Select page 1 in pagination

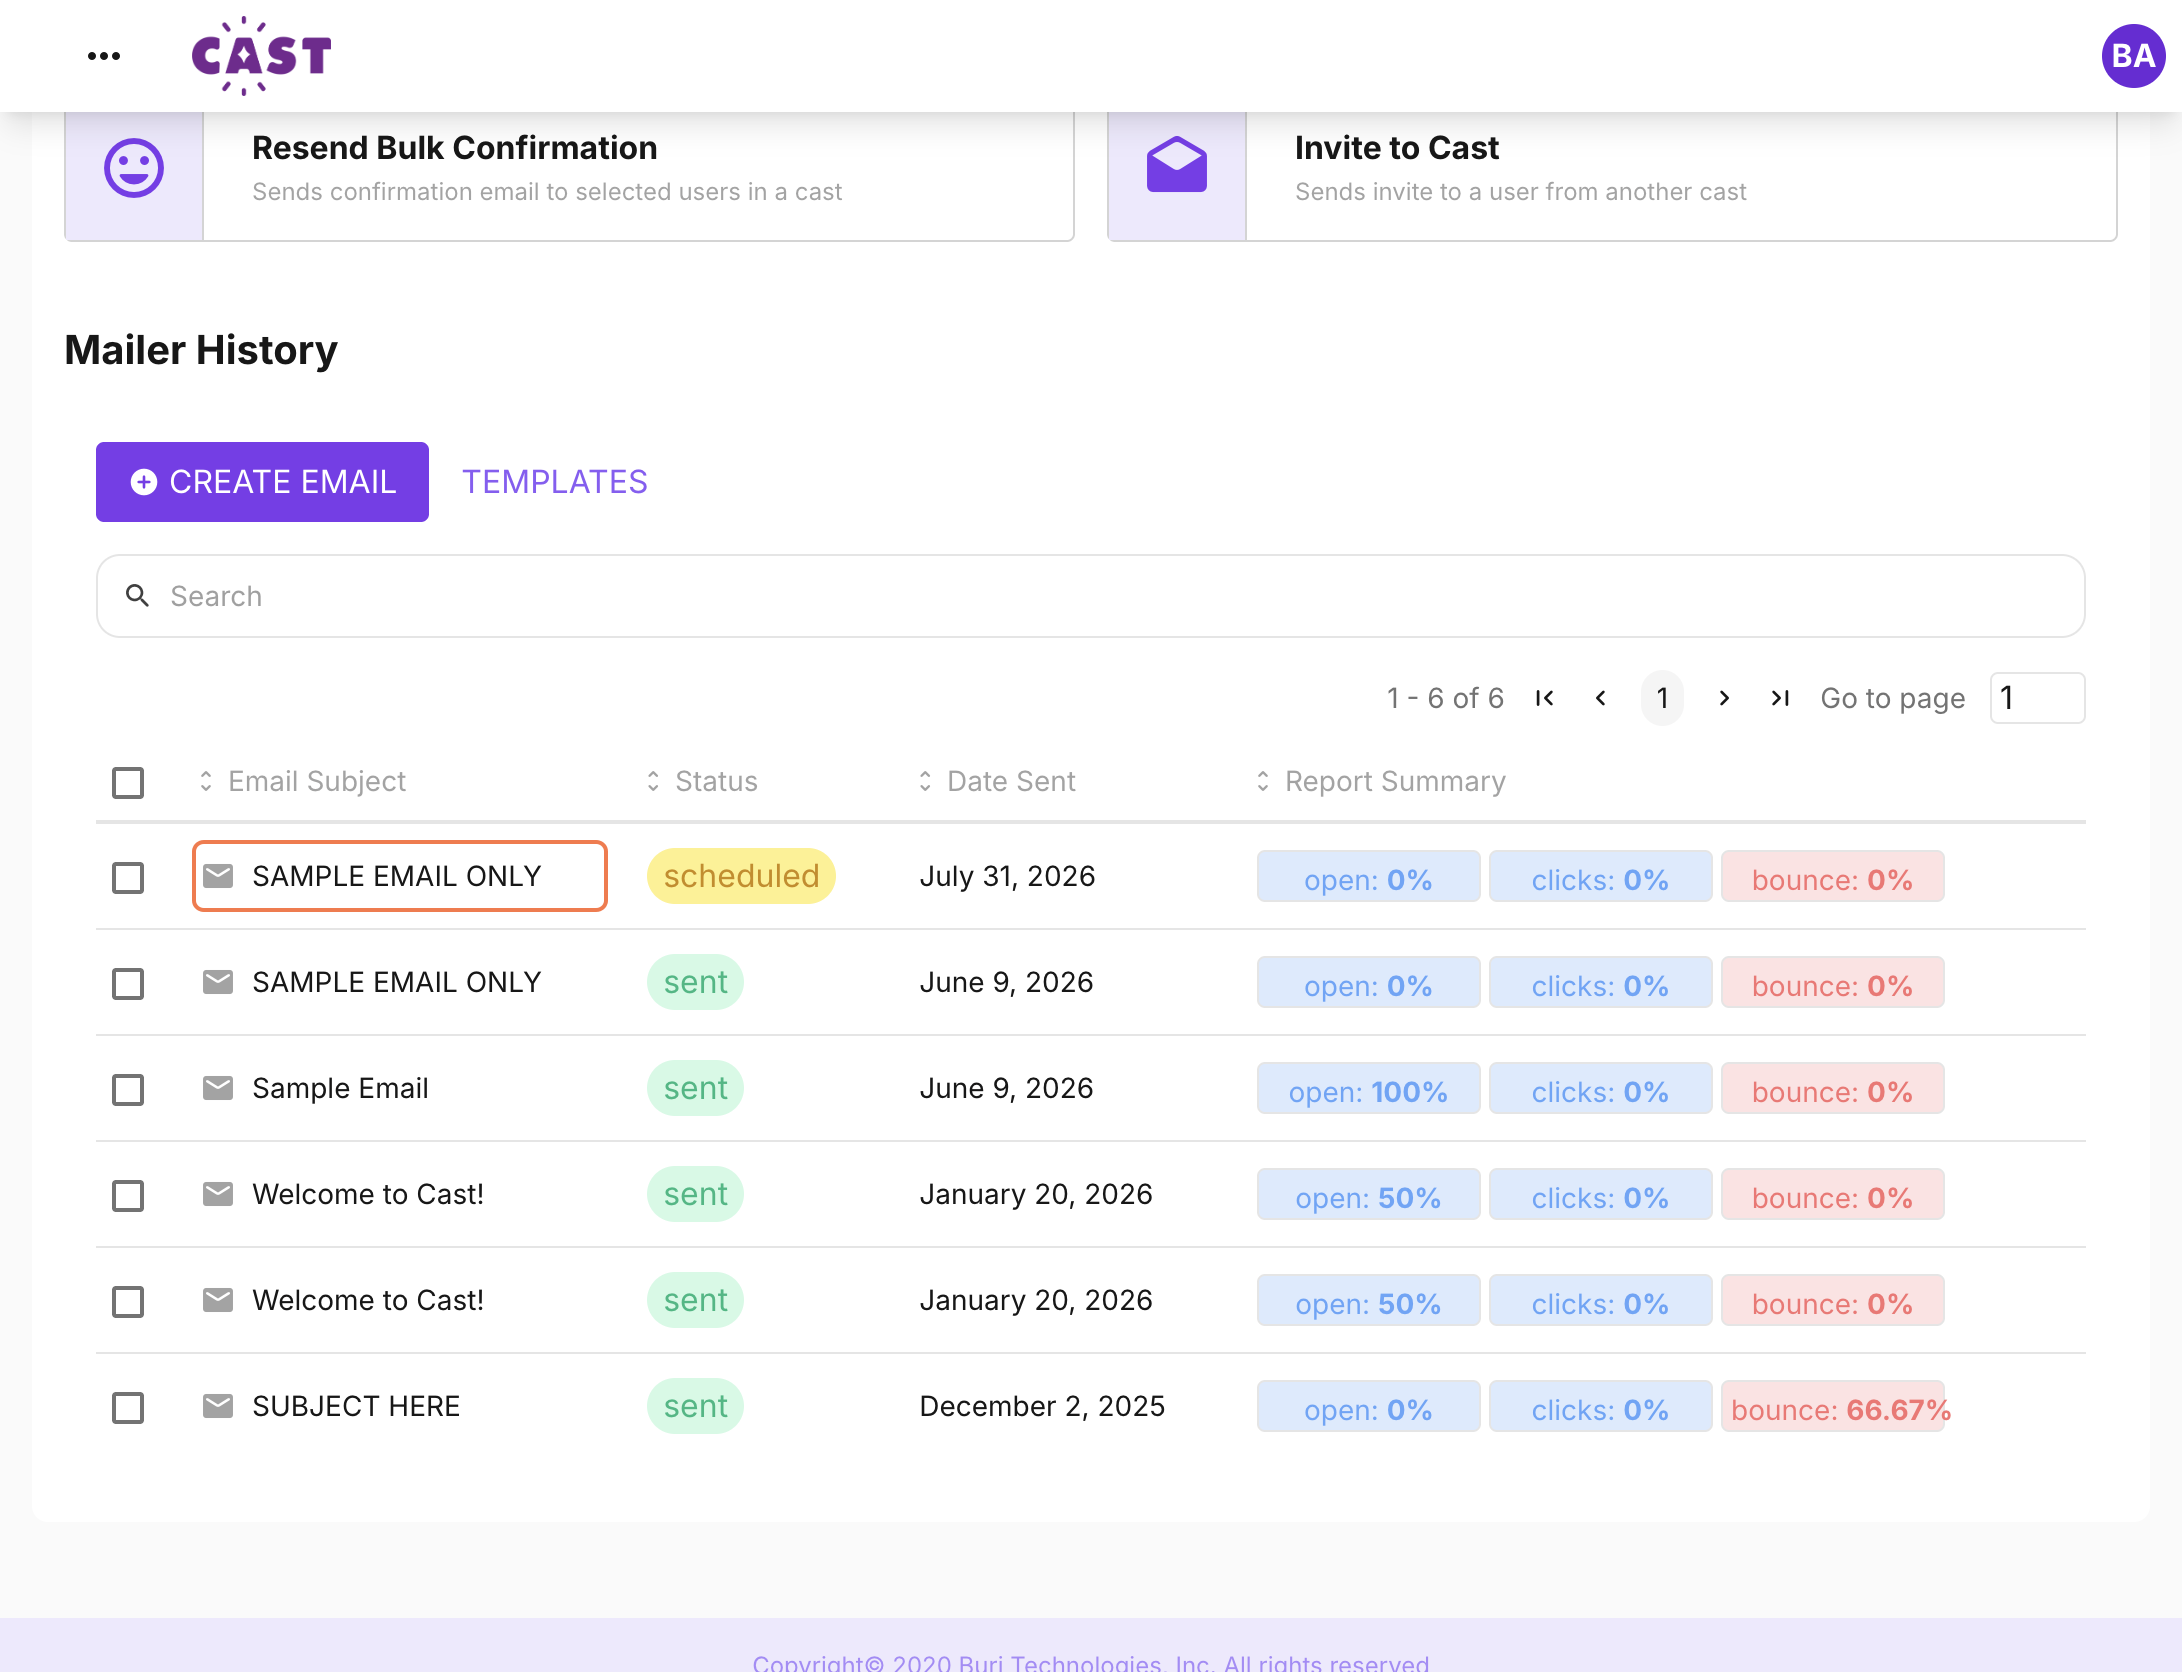(x=1662, y=698)
